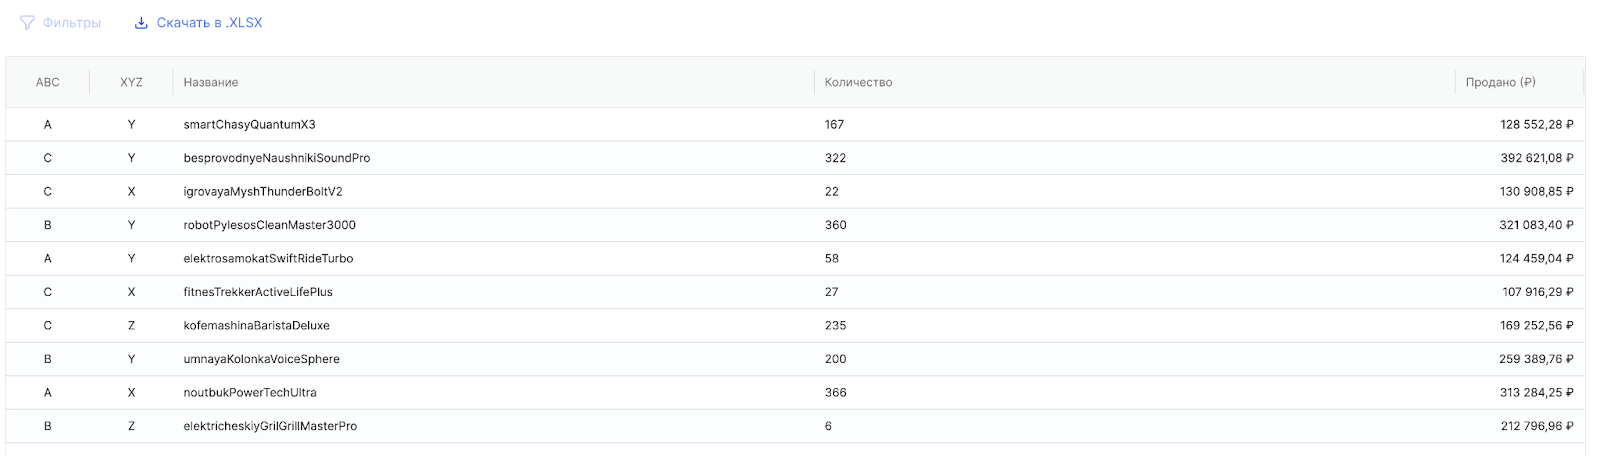Select the elektricheskiyGrilGrillMasterPro row
This screenshot has width=1600, height=456.
pos(270,426)
